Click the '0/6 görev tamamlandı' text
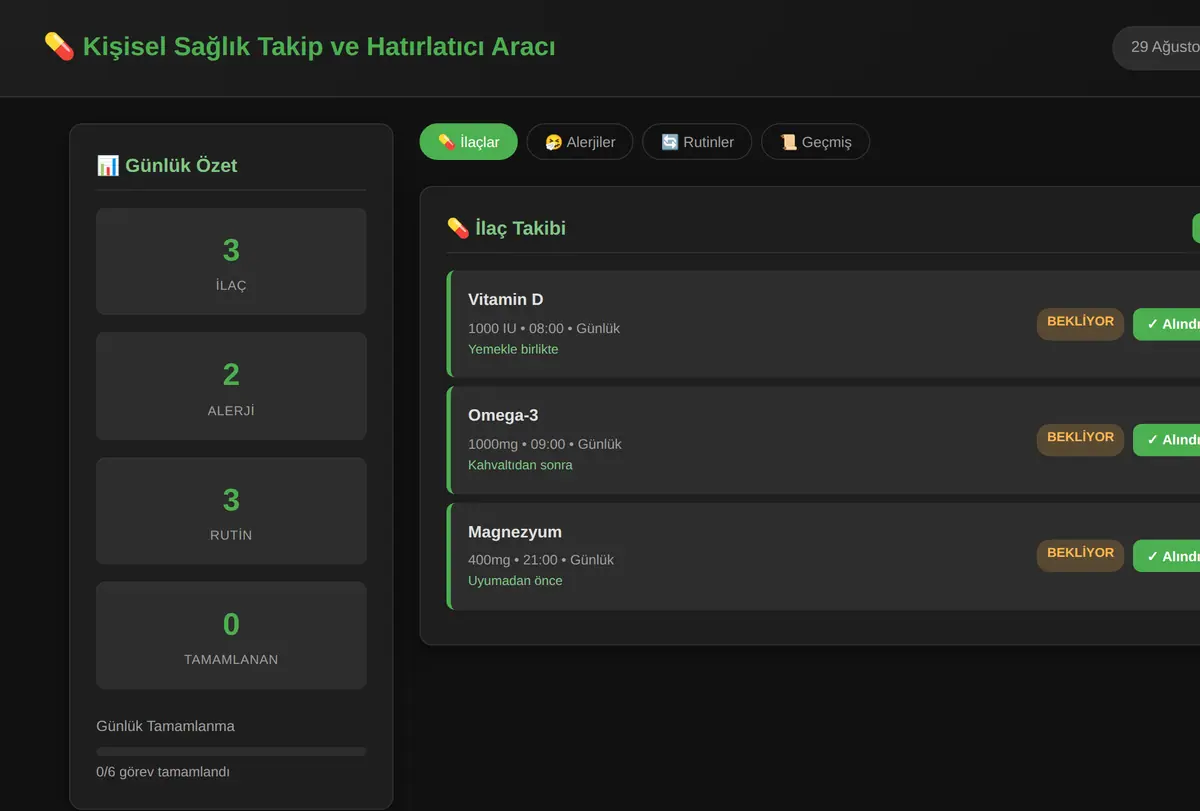 tap(163, 772)
